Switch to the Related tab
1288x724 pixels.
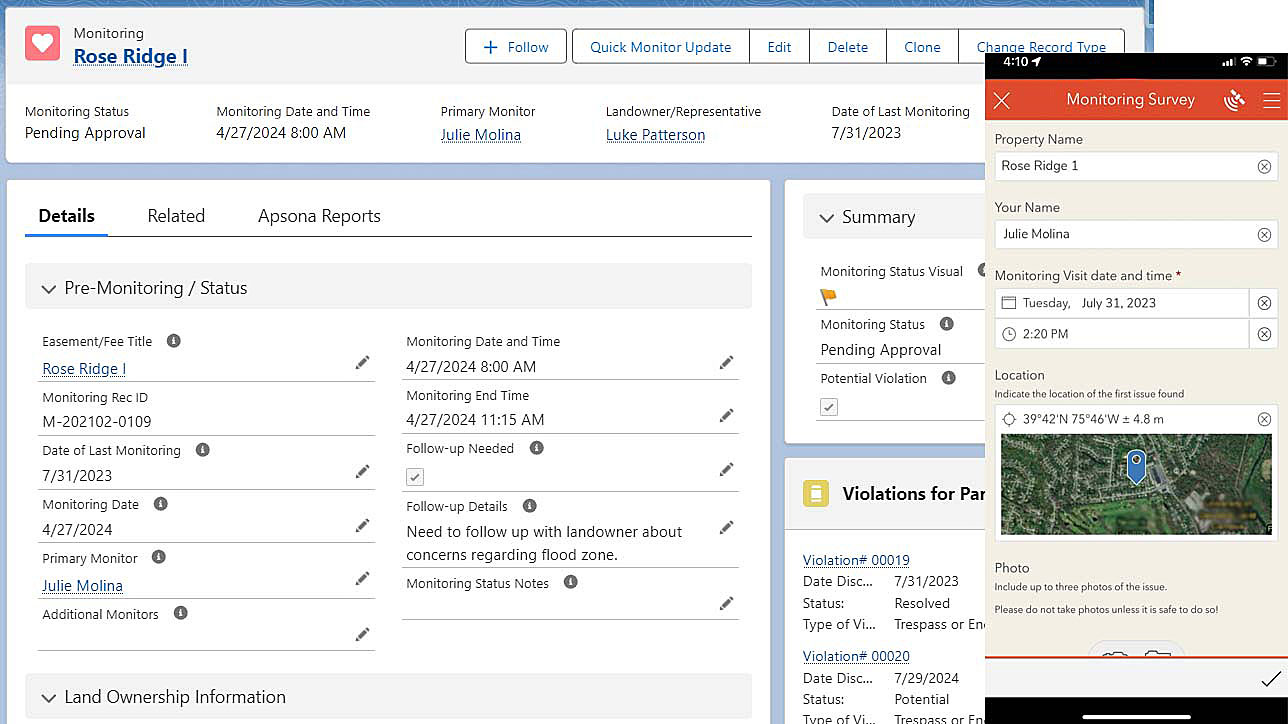coord(176,216)
